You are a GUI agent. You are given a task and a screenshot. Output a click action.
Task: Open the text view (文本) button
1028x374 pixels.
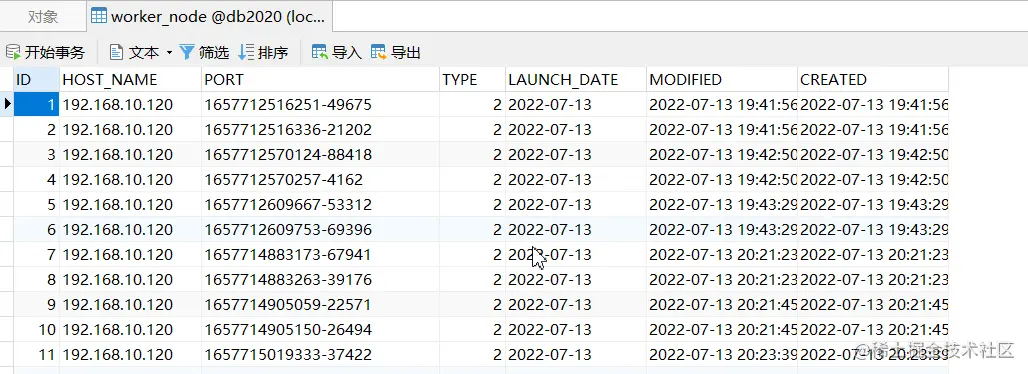pos(134,52)
